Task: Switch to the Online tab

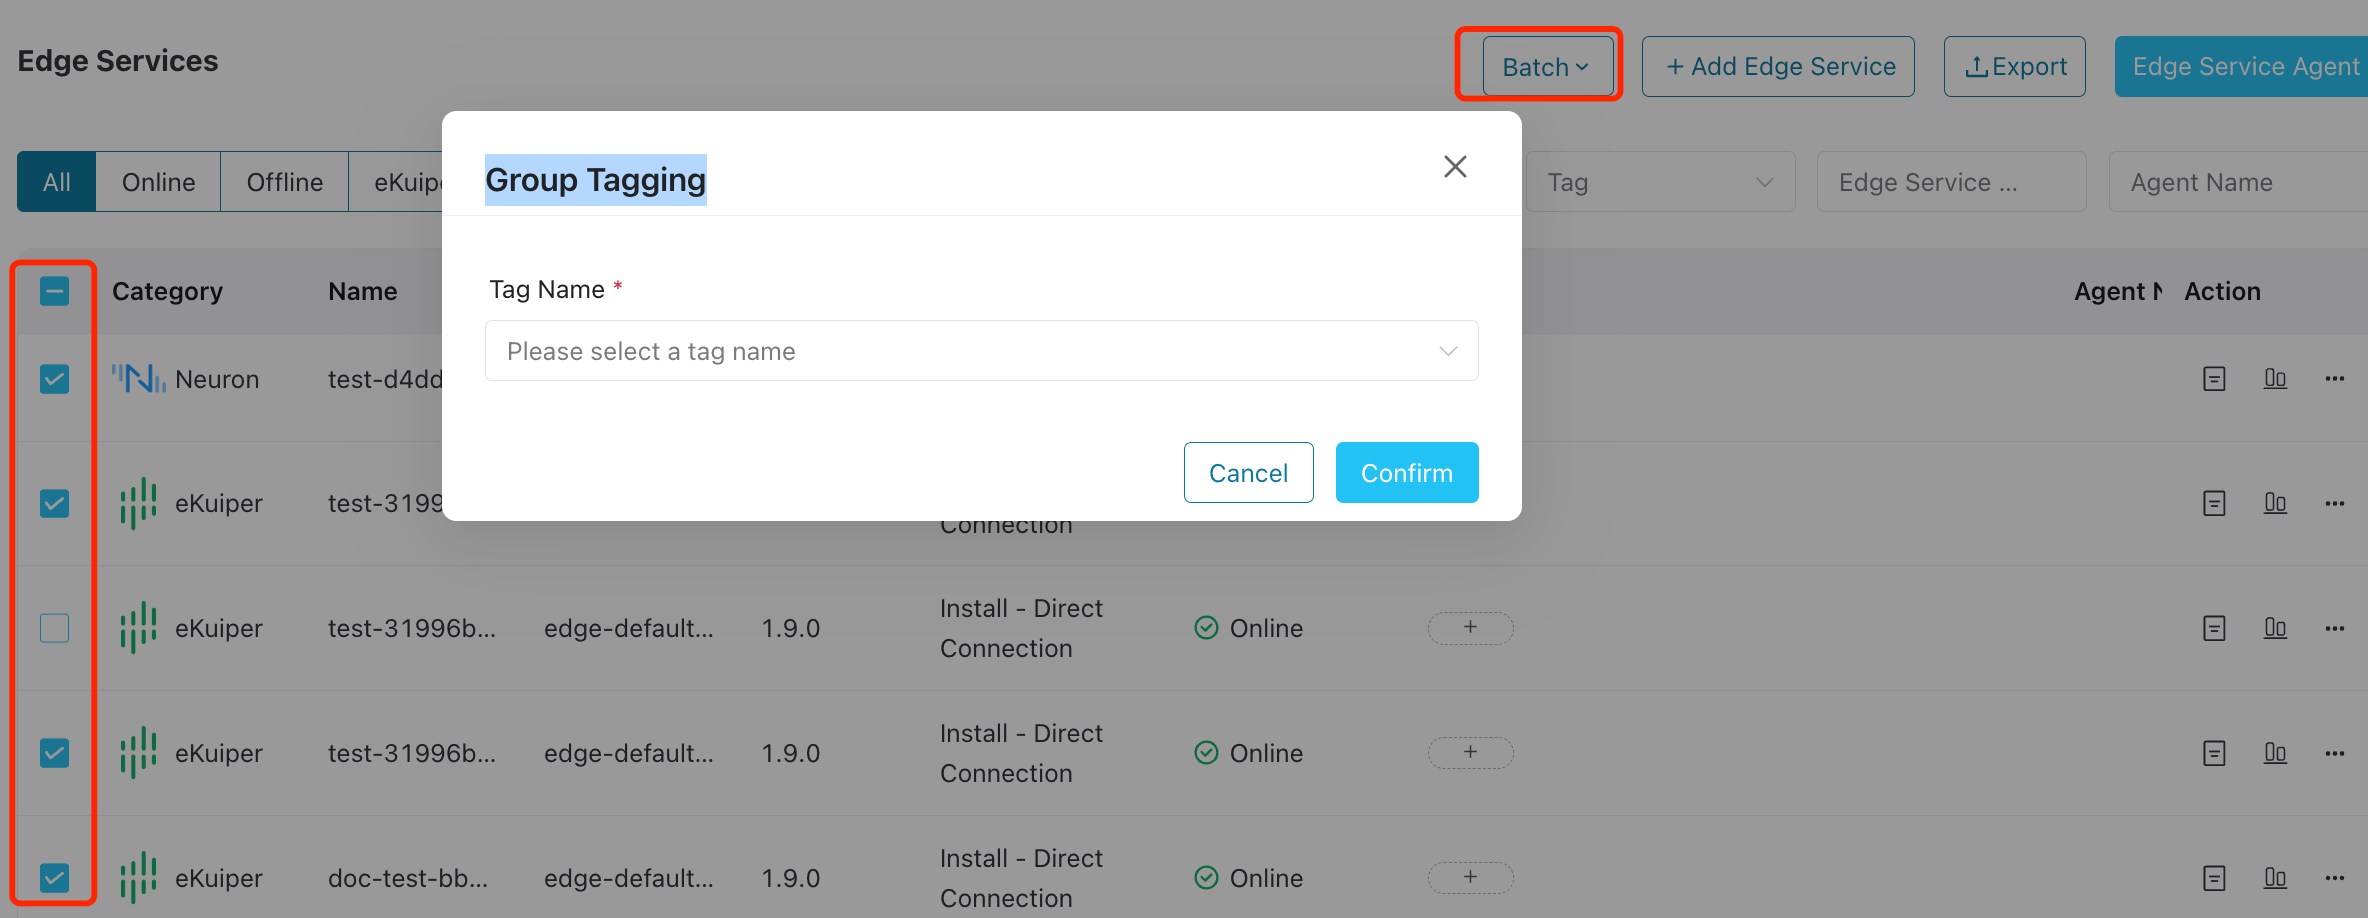Action: [x=158, y=182]
